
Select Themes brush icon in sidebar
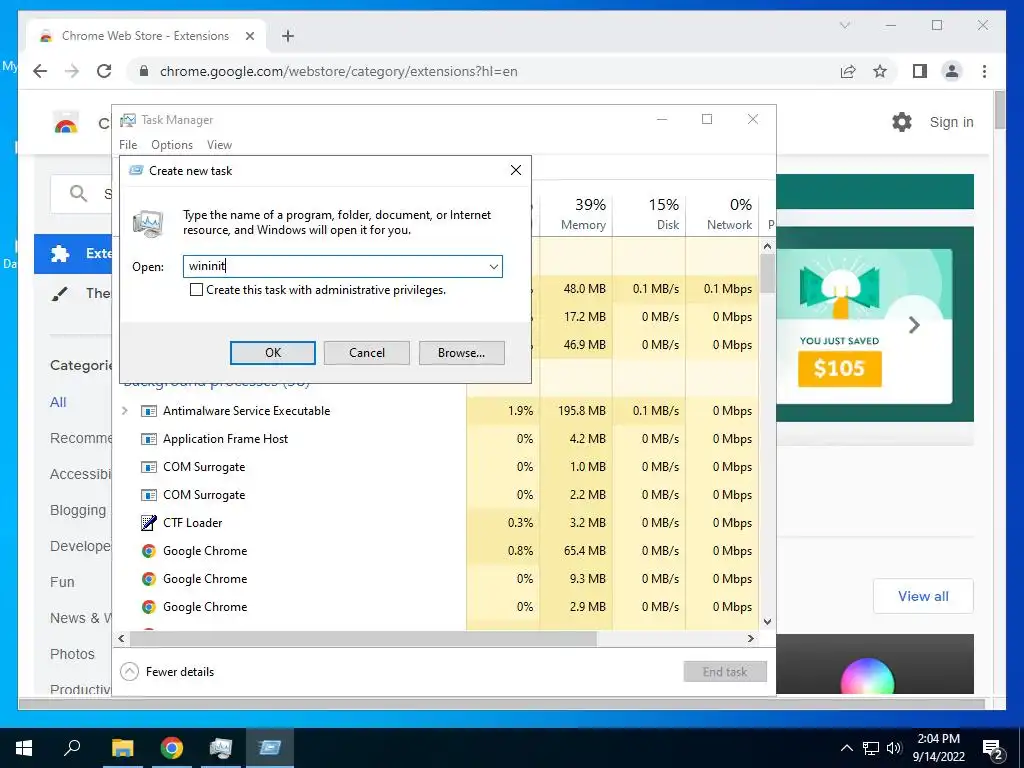pyautogui.click(x=60, y=294)
